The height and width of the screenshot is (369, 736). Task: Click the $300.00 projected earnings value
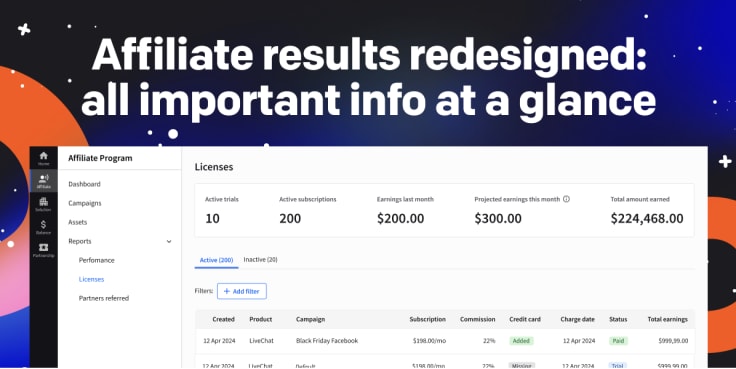(498, 218)
